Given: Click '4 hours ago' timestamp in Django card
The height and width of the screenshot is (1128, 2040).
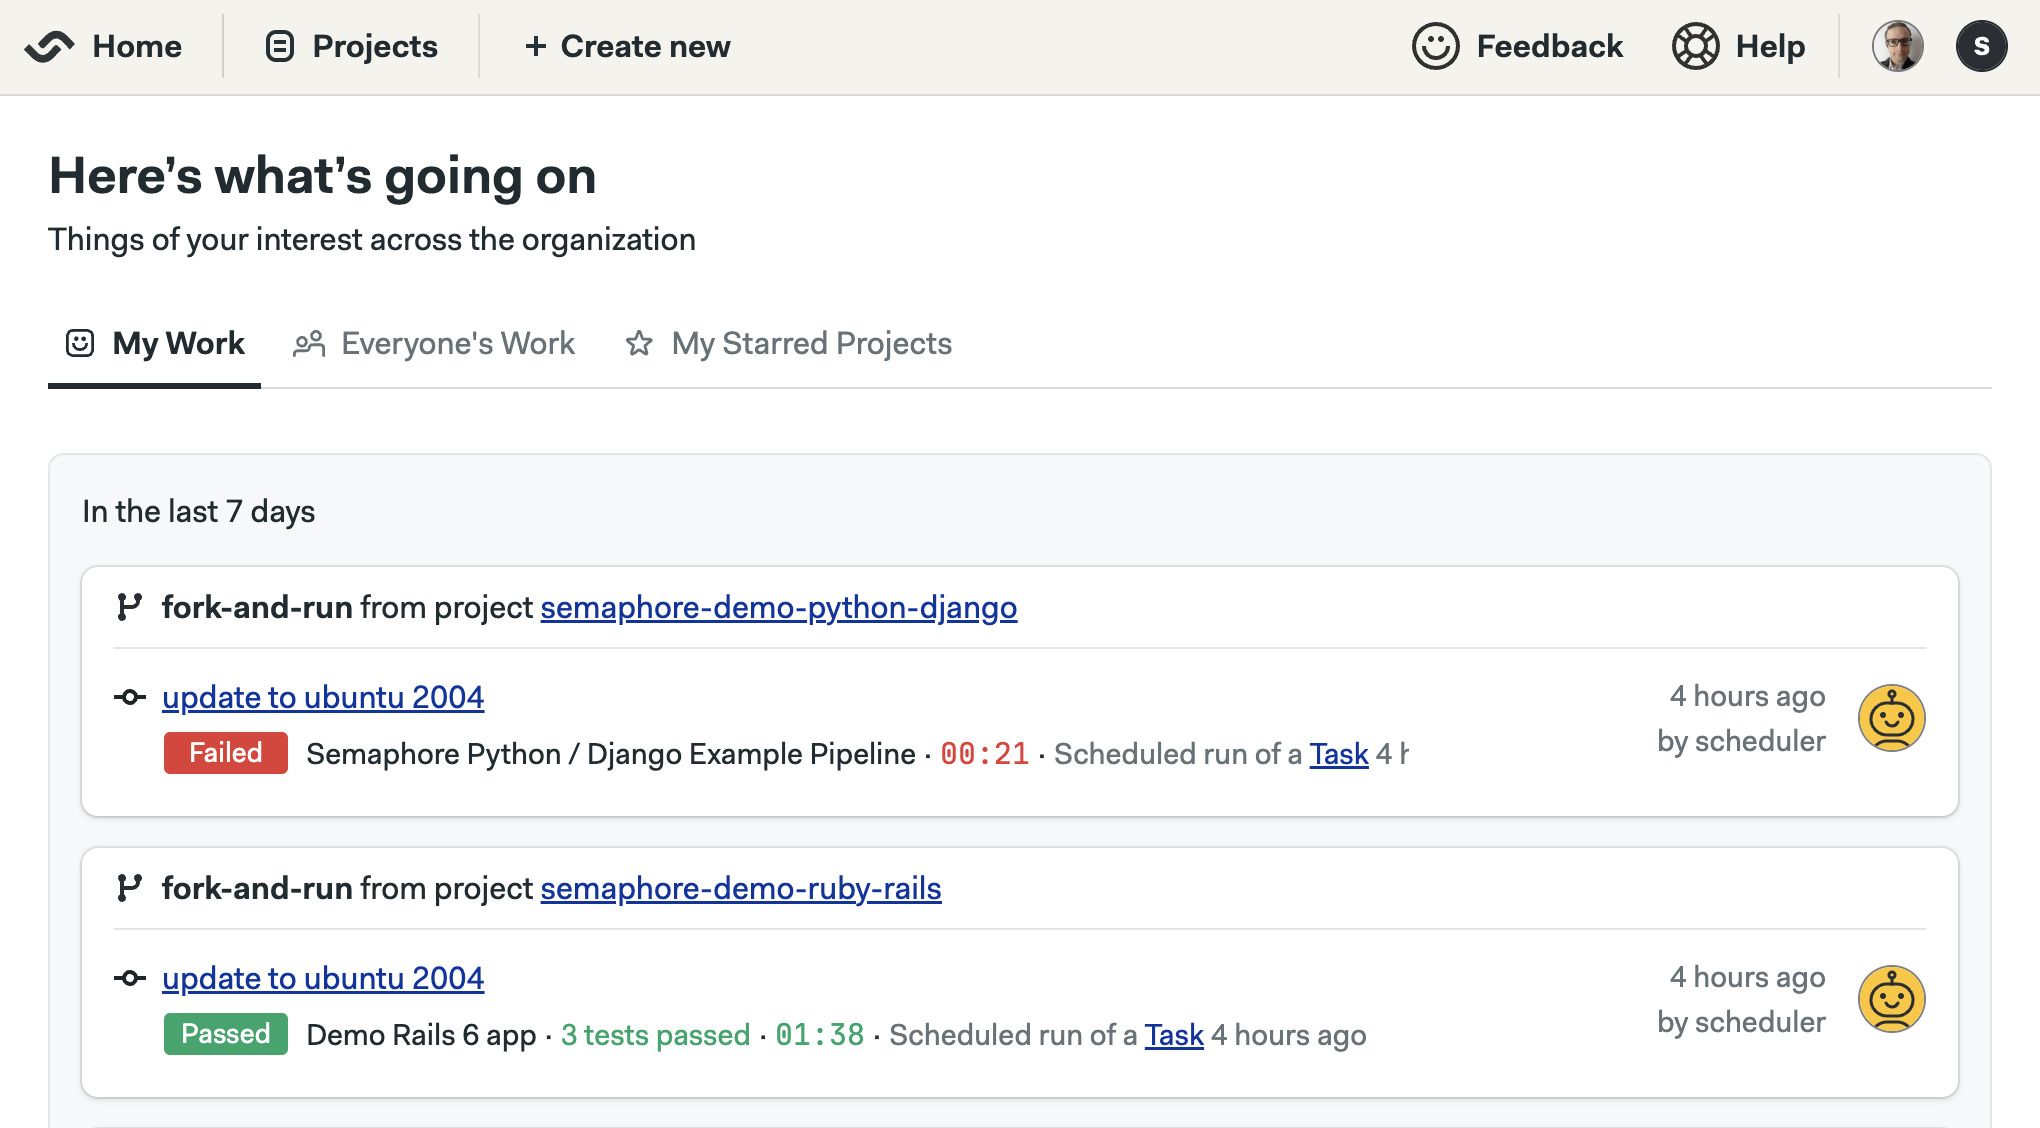Looking at the screenshot, I should tap(1747, 696).
